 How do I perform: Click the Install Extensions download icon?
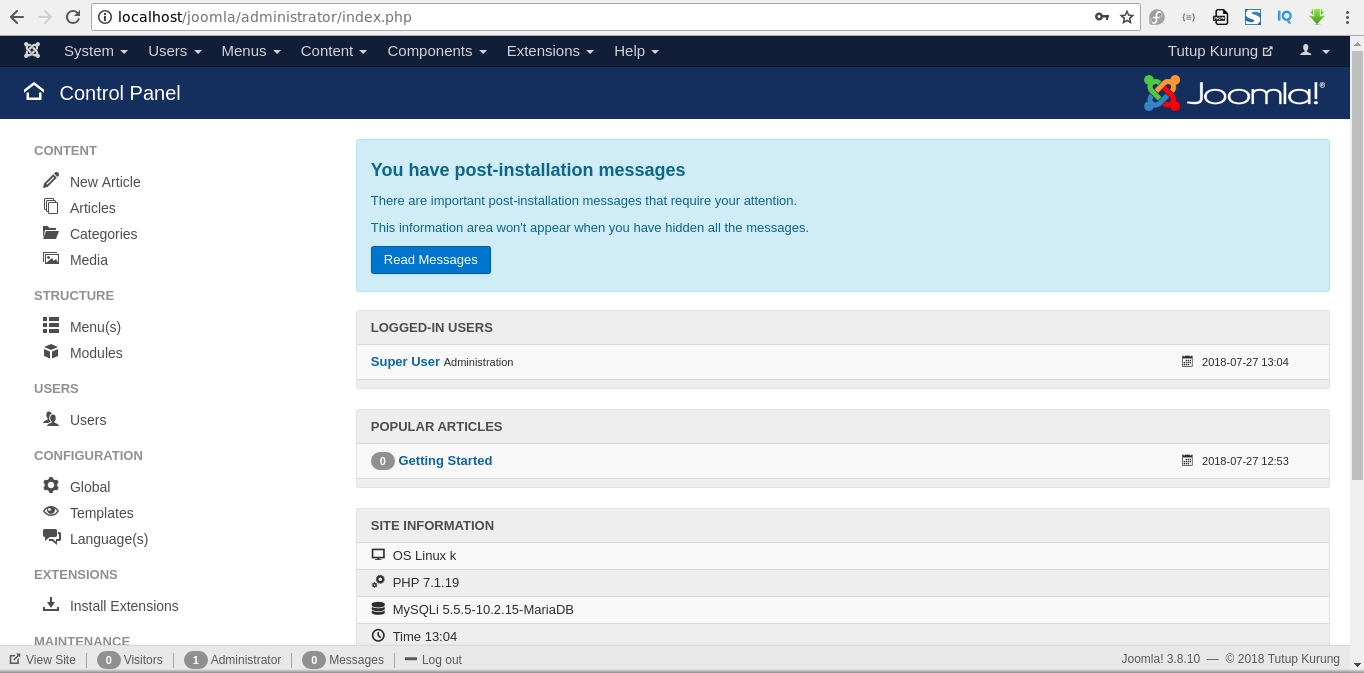coord(51,604)
